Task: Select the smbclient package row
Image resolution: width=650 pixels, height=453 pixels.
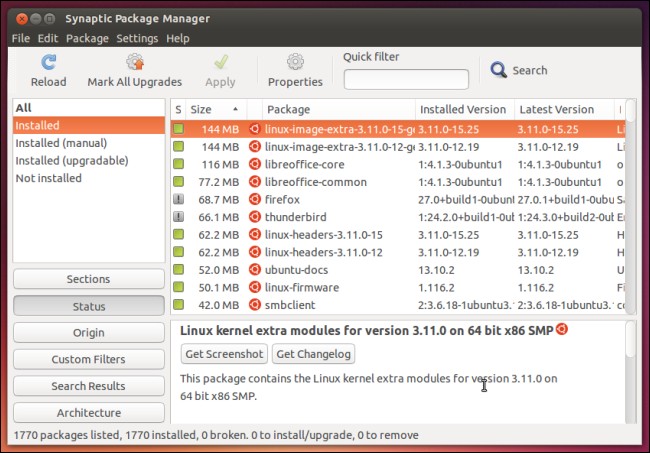Action: (x=398, y=305)
